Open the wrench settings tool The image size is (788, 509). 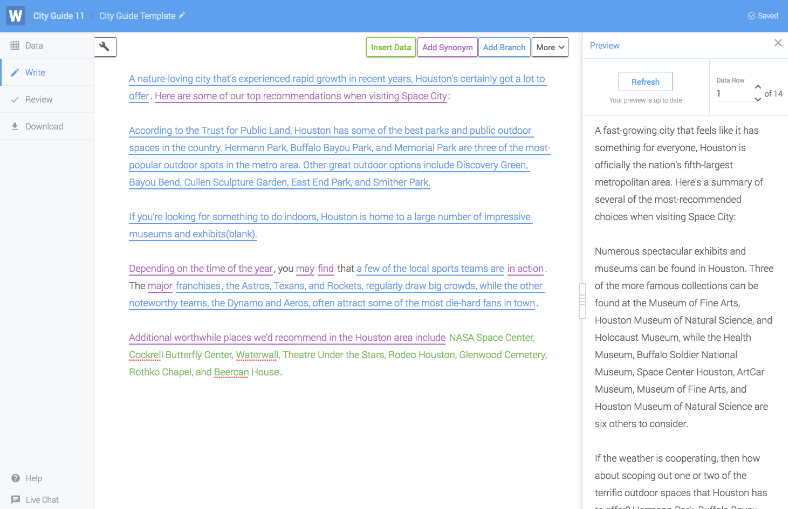point(106,46)
